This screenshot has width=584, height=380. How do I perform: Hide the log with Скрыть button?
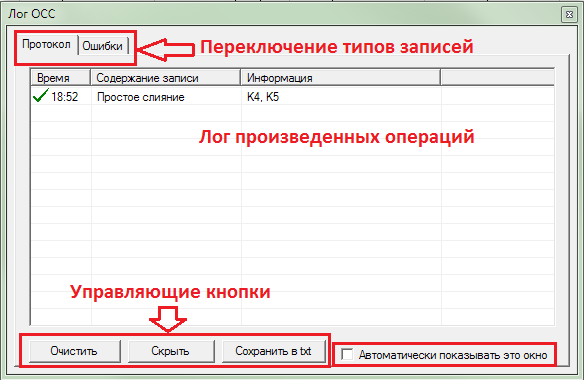coord(171,351)
